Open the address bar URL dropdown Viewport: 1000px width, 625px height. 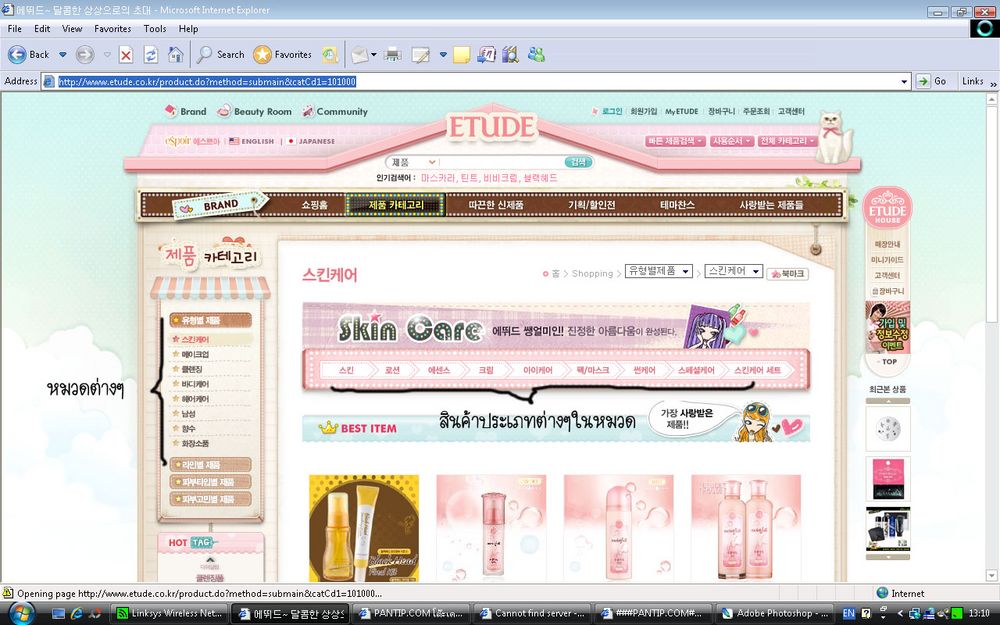pyautogui.click(x=904, y=82)
